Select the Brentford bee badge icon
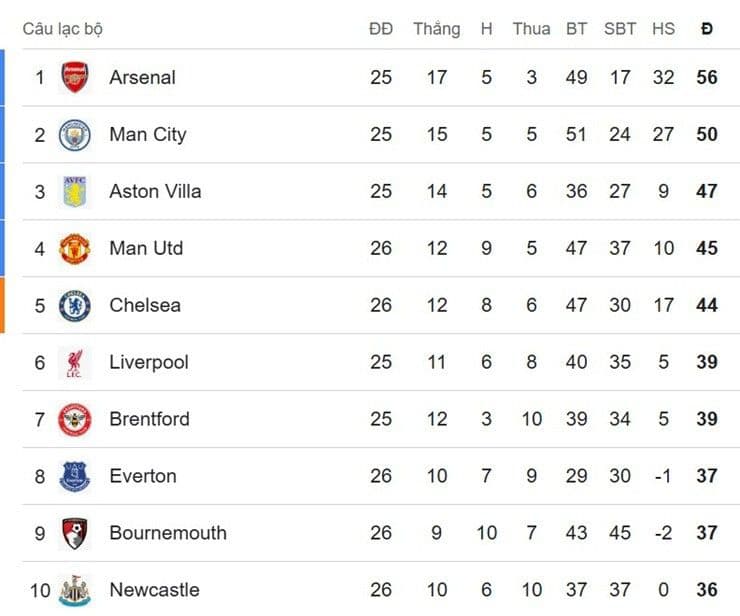Screen dimensions: 740x616 pos(75,419)
